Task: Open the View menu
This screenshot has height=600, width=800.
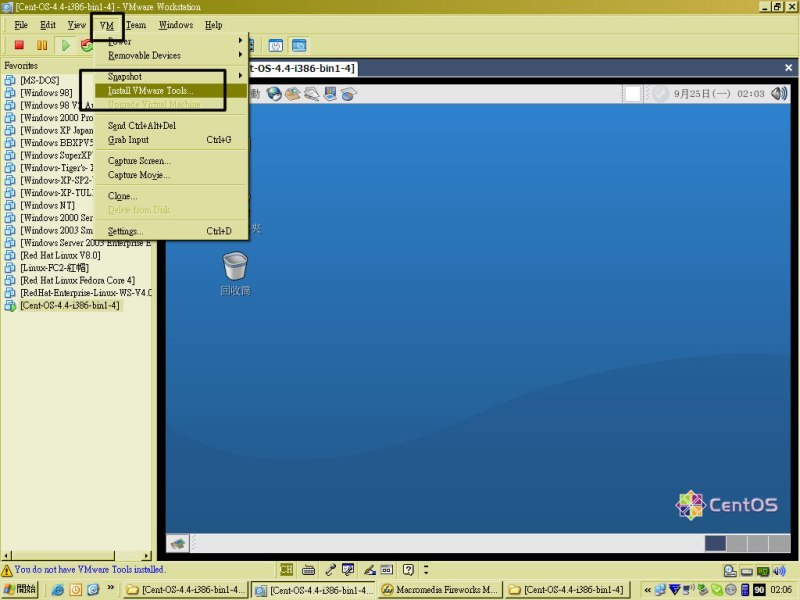Action: tap(77, 25)
